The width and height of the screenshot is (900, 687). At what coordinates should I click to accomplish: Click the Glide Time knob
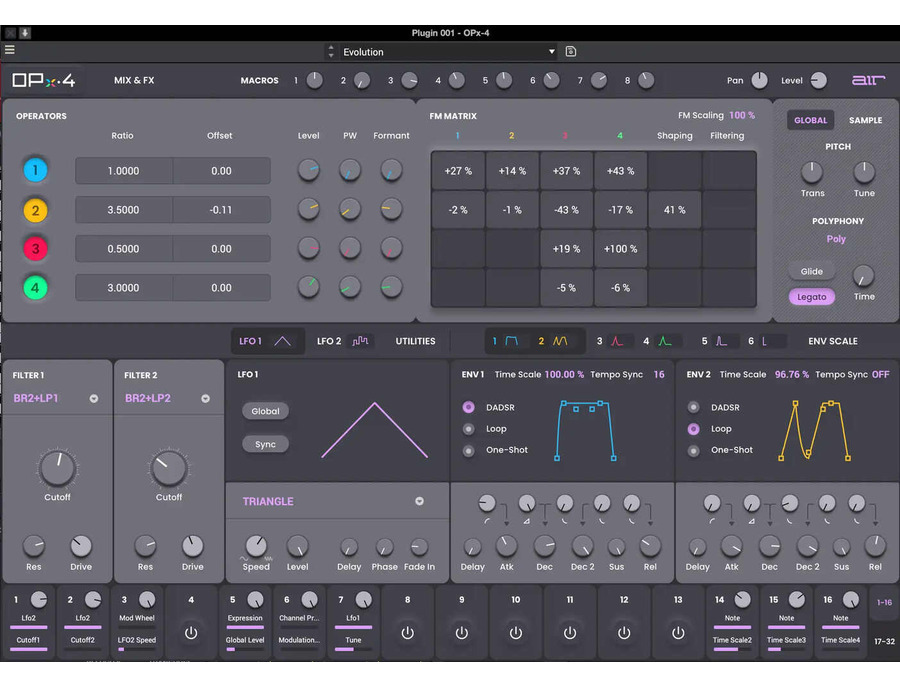[864, 276]
